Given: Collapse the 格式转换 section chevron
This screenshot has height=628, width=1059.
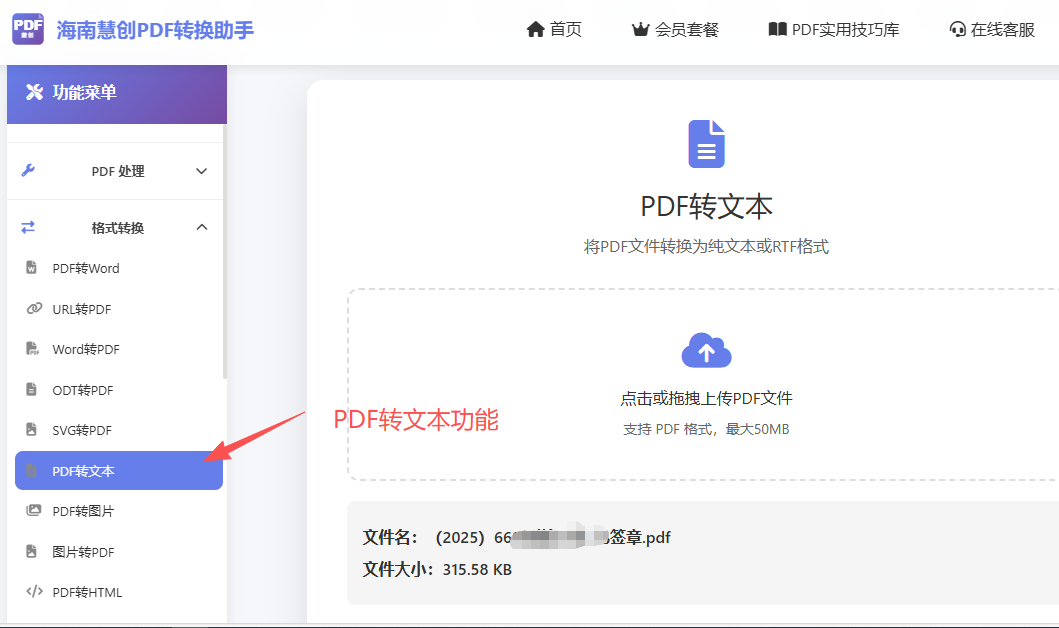Looking at the screenshot, I should (201, 228).
